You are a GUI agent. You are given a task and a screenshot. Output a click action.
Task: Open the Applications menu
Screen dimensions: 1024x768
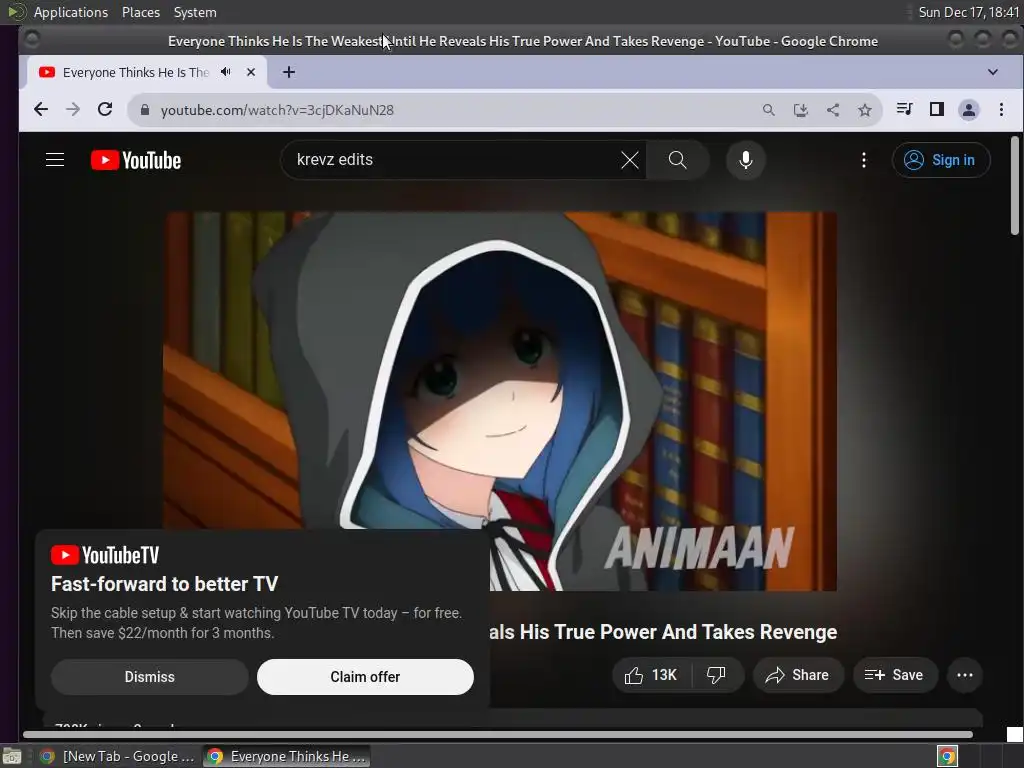pos(71,12)
